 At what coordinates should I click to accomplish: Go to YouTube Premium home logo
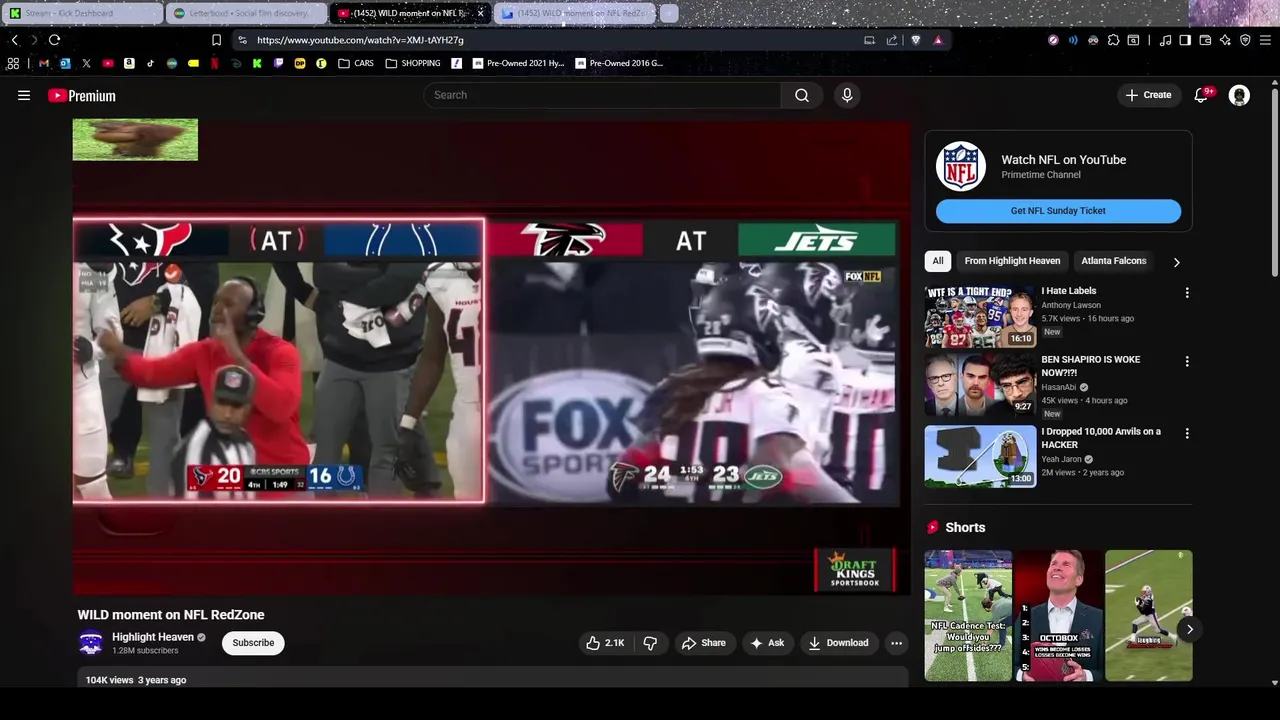coord(82,96)
